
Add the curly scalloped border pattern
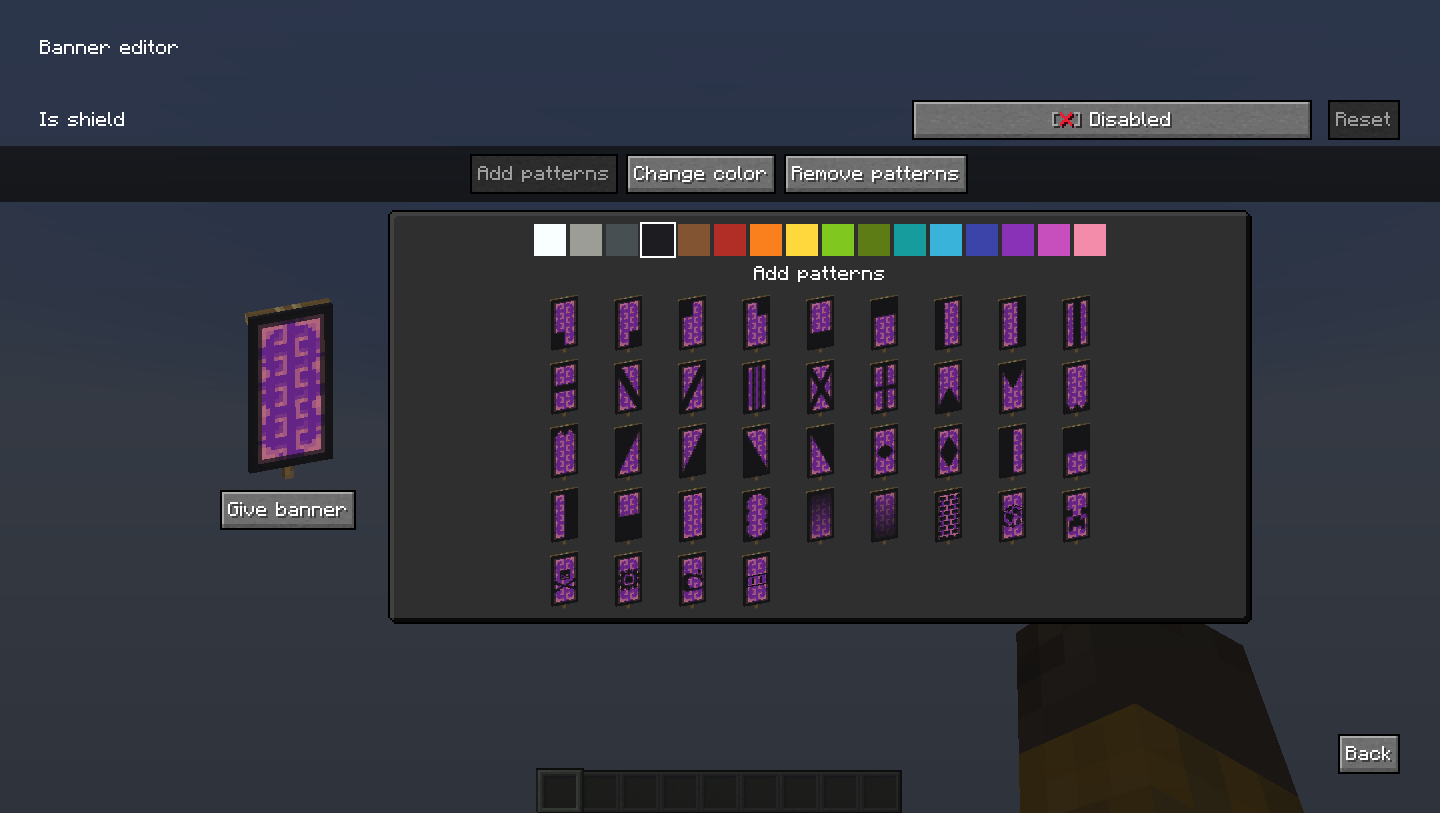(756, 515)
